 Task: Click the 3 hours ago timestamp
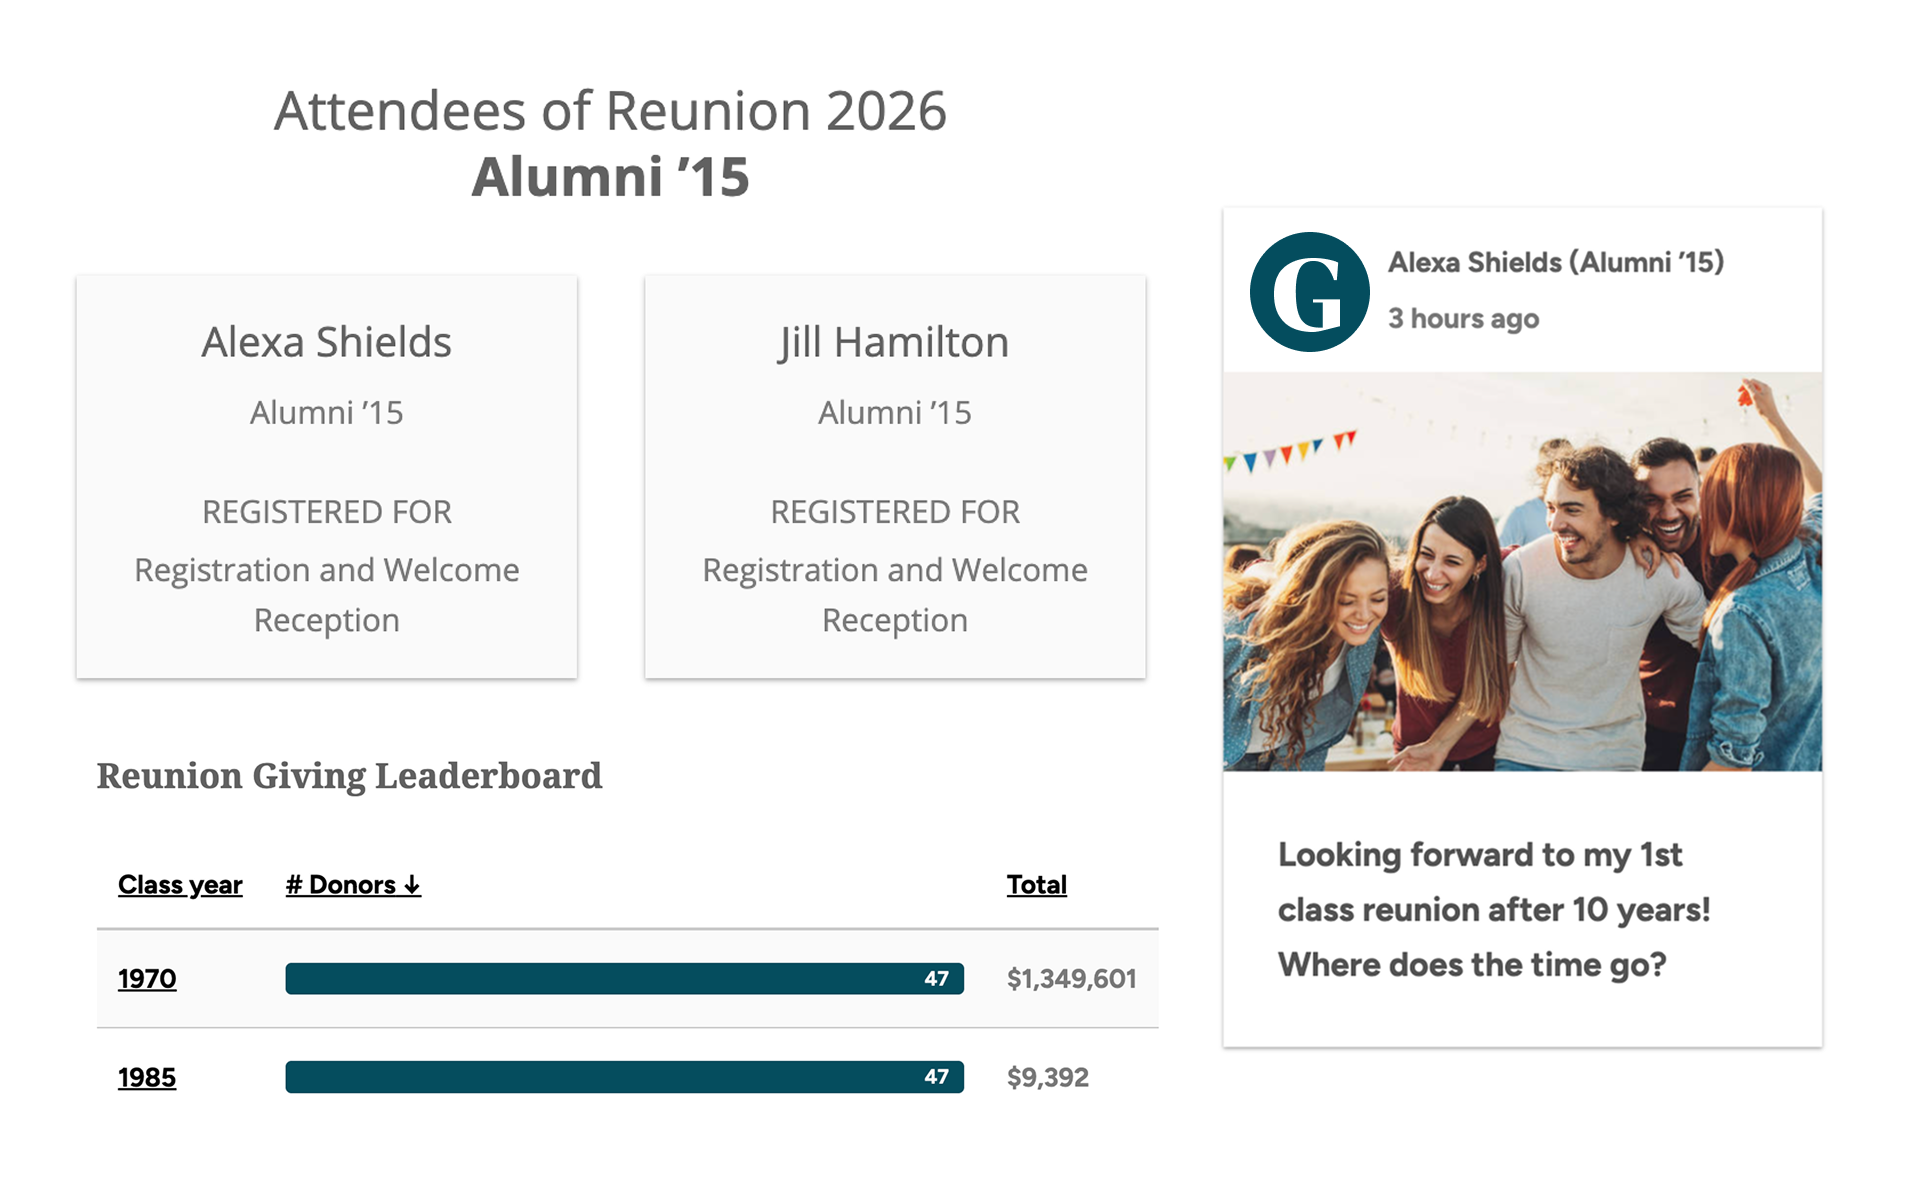point(1463,318)
